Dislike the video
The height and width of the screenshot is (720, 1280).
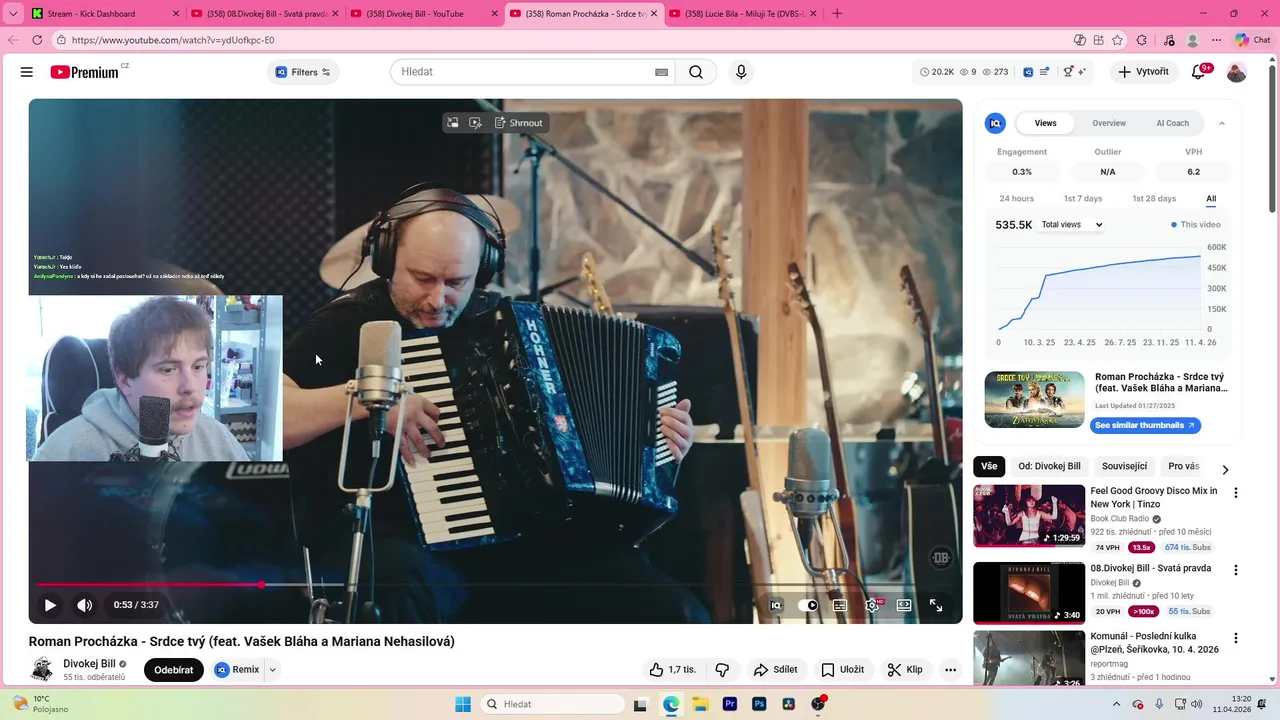[x=722, y=670]
